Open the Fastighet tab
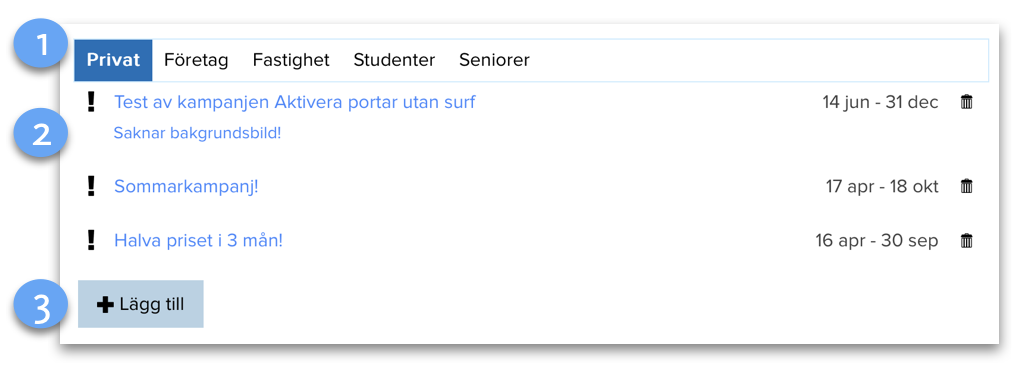The image size is (1022, 372). 291,61
